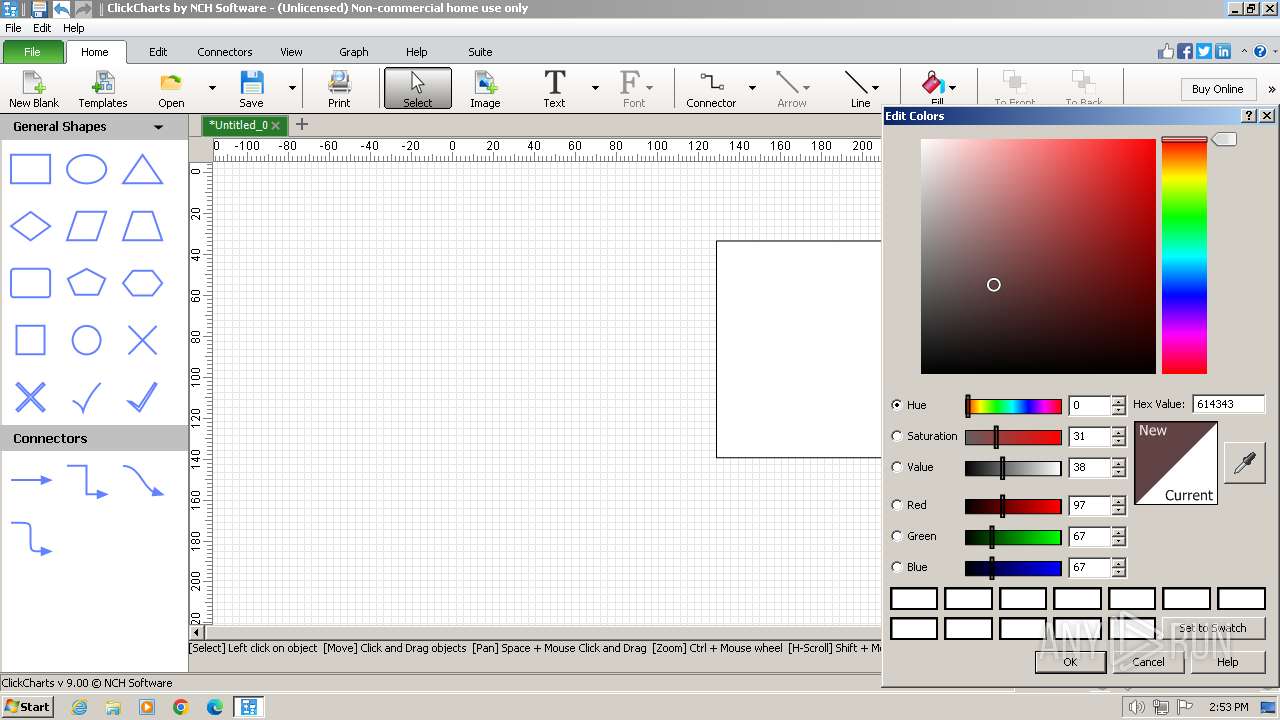Select the hexagon shape

click(142, 283)
